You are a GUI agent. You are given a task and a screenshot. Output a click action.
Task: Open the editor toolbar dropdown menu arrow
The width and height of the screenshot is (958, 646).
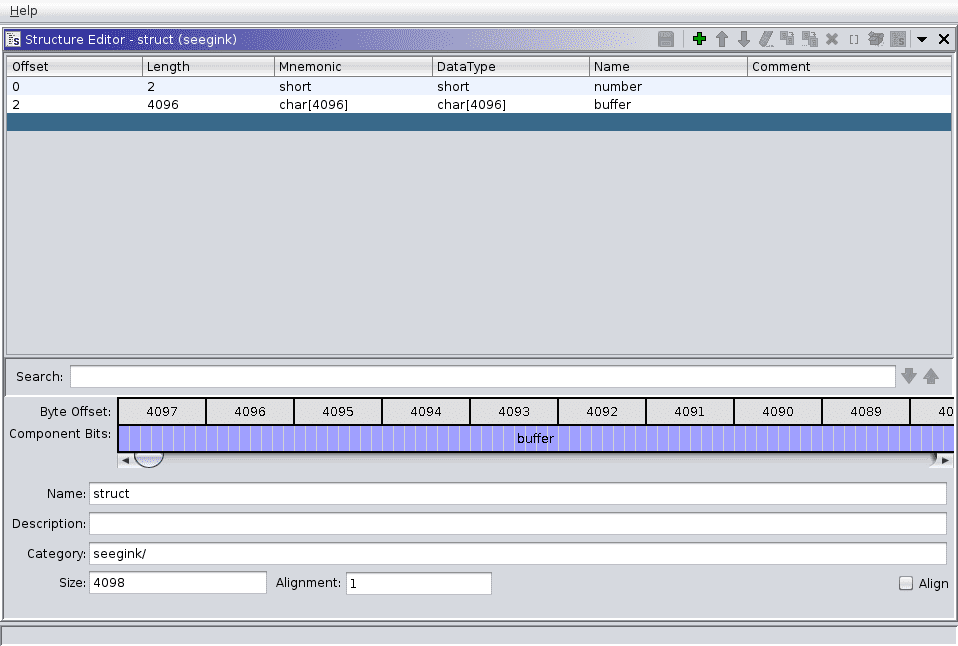pyautogui.click(x=922, y=39)
